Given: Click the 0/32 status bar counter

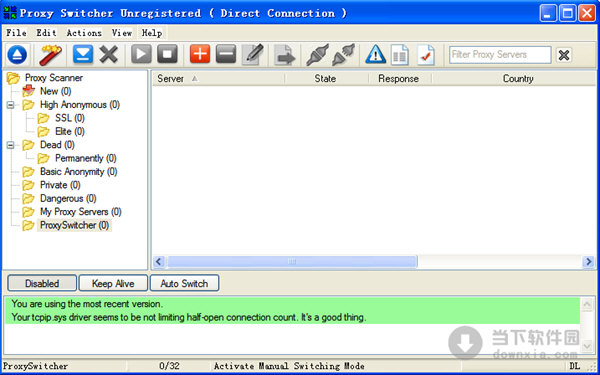Looking at the screenshot, I should coord(169,366).
